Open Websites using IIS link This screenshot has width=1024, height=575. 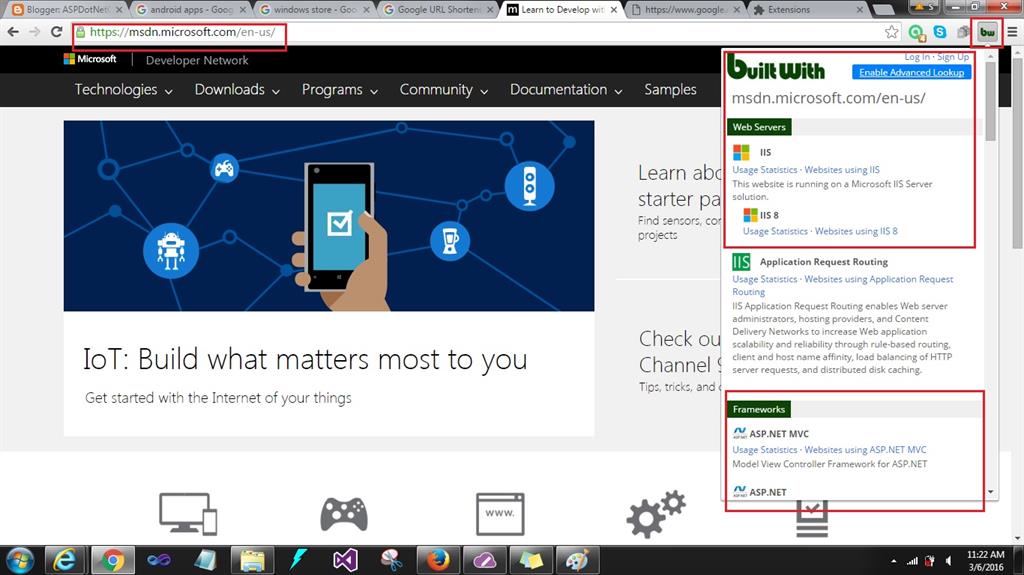click(x=842, y=170)
